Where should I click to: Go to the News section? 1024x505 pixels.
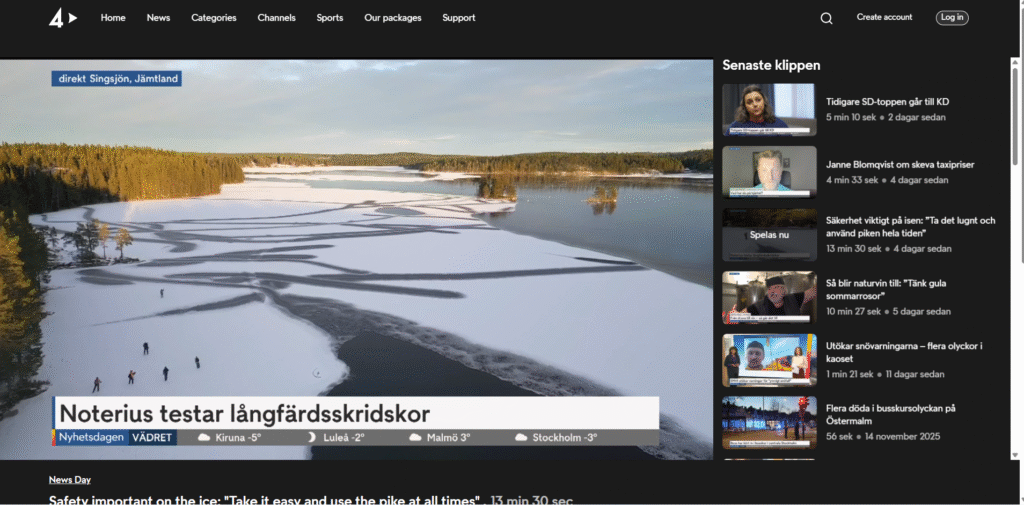[x=158, y=18]
